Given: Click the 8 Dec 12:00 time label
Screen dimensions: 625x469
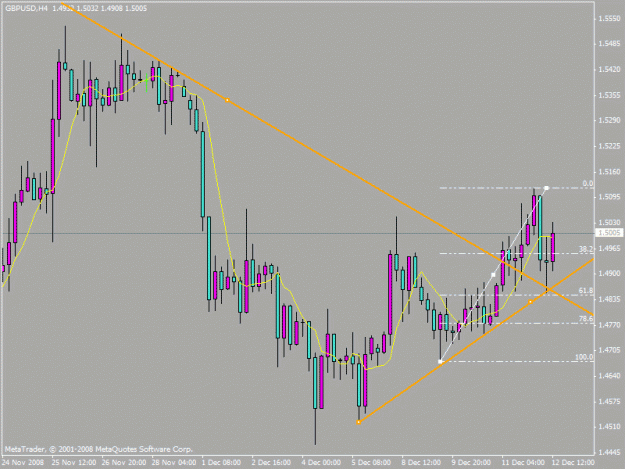Looking at the screenshot, I should pos(421,463).
